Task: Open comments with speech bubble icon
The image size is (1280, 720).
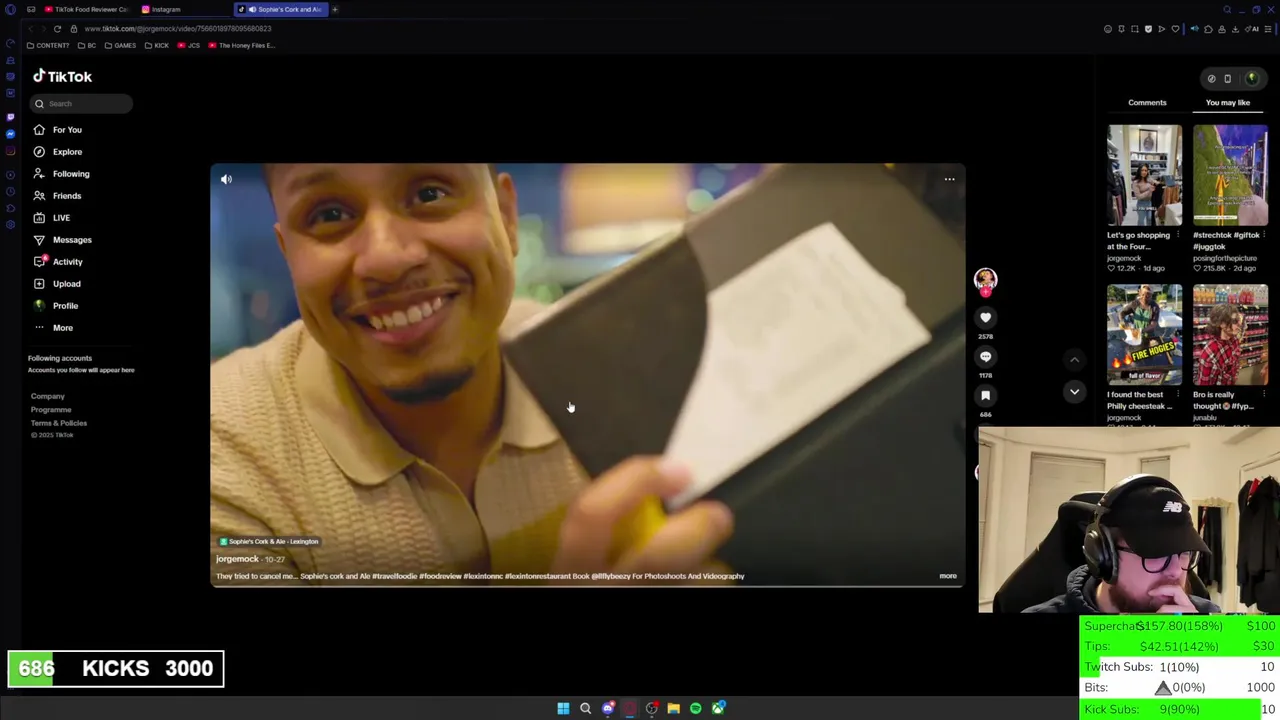Action: pos(985,356)
